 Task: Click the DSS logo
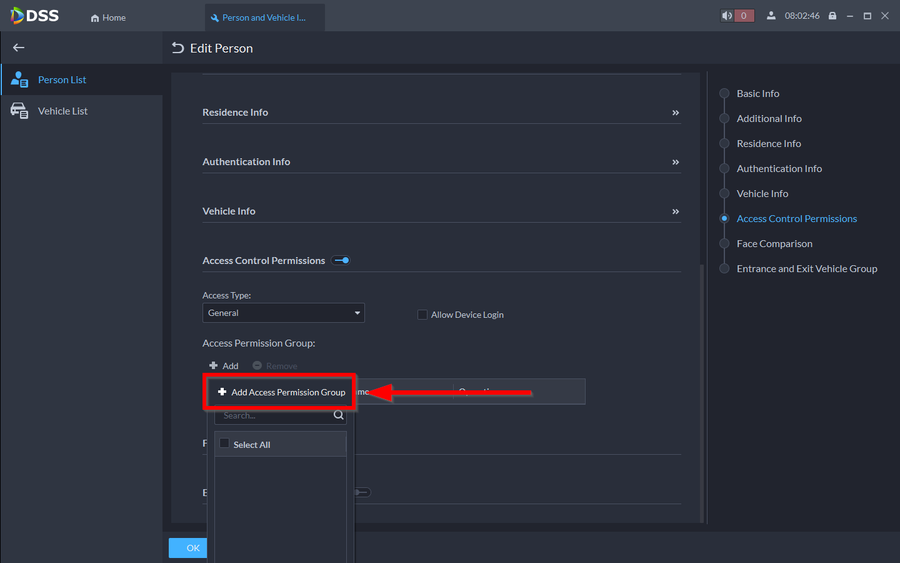(x=35, y=16)
